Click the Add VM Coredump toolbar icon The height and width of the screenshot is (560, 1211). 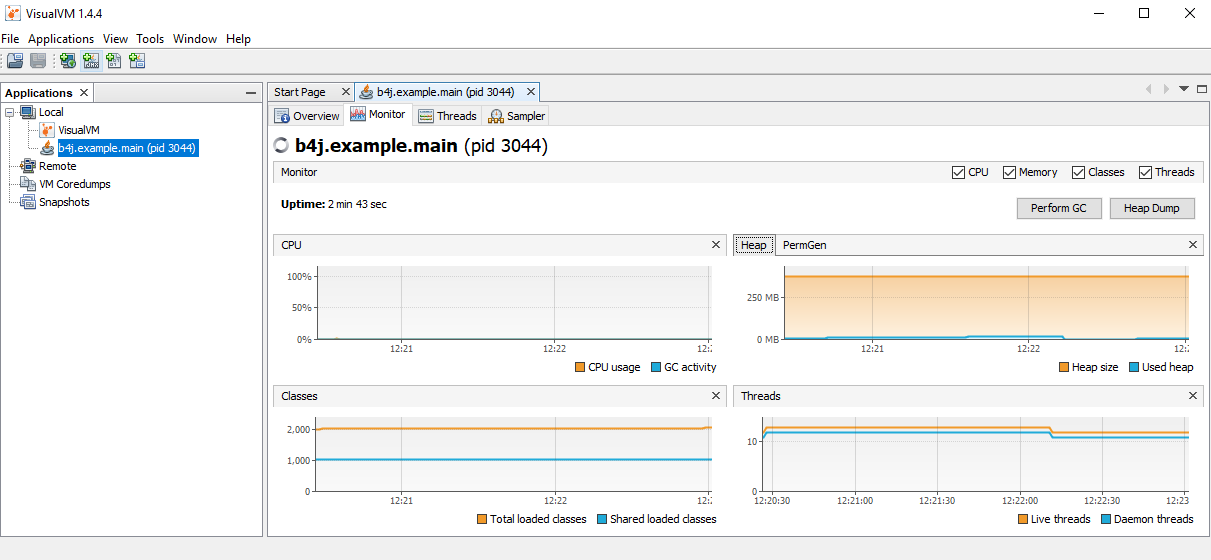coord(114,61)
